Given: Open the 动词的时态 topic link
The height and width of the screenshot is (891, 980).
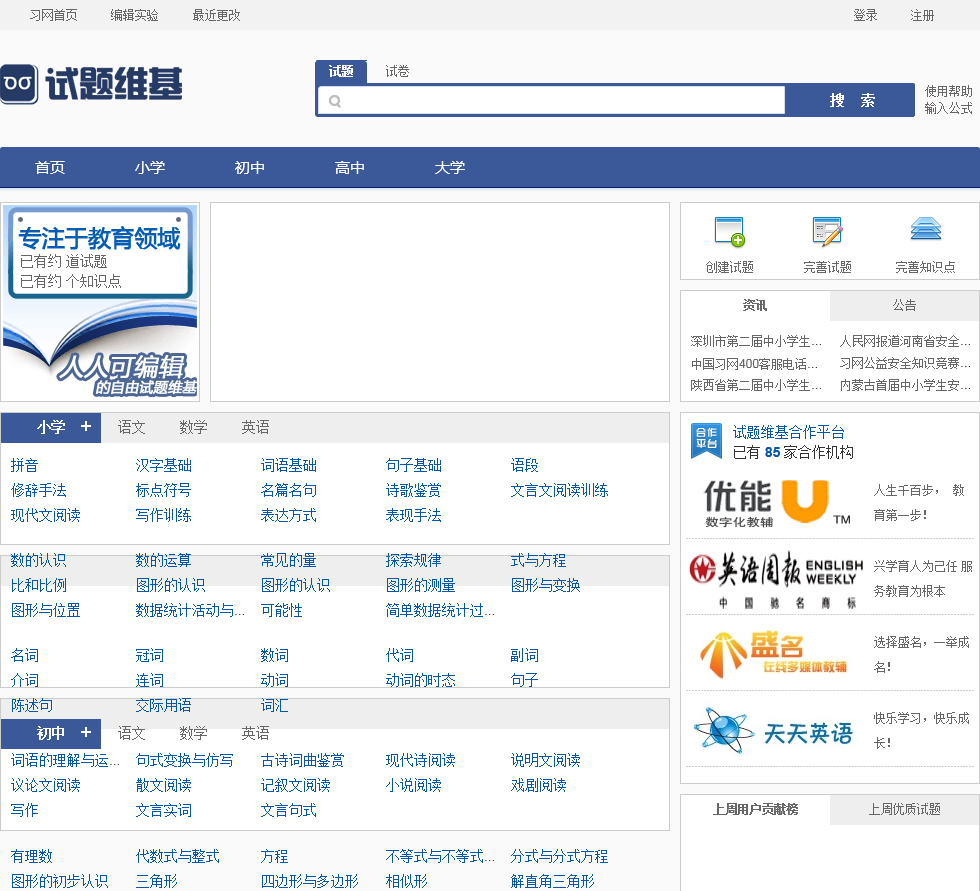Looking at the screenshot, I should [x=421, y=680].
